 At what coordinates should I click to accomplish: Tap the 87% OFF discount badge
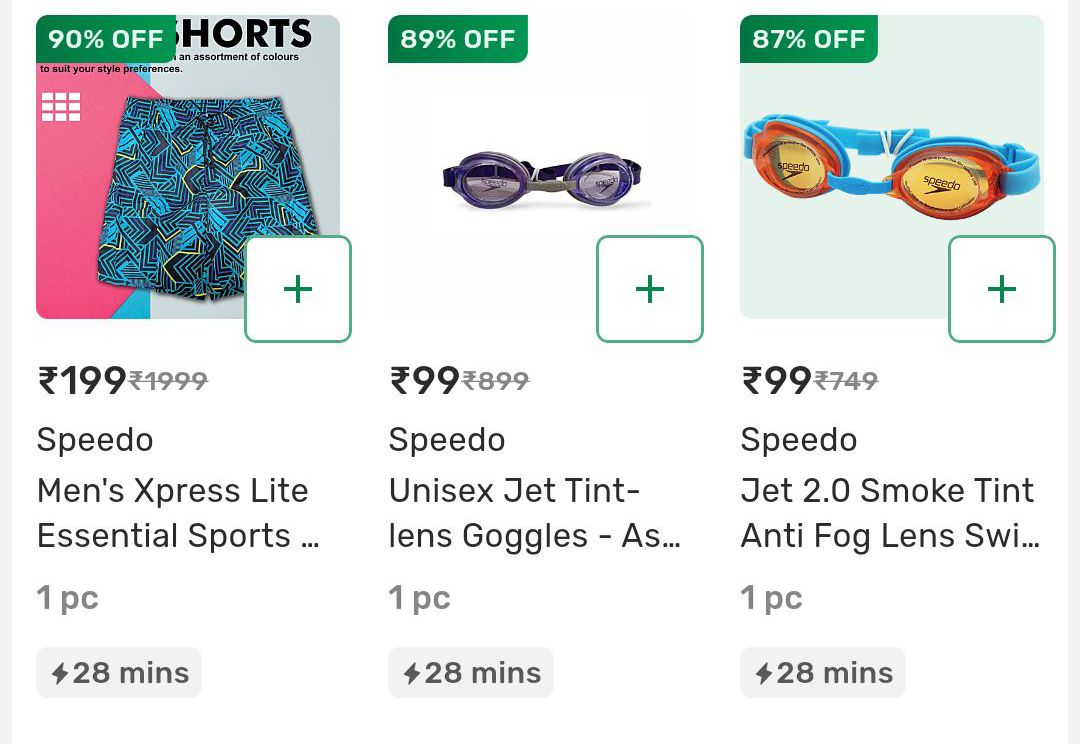click(x=809, y=39)
